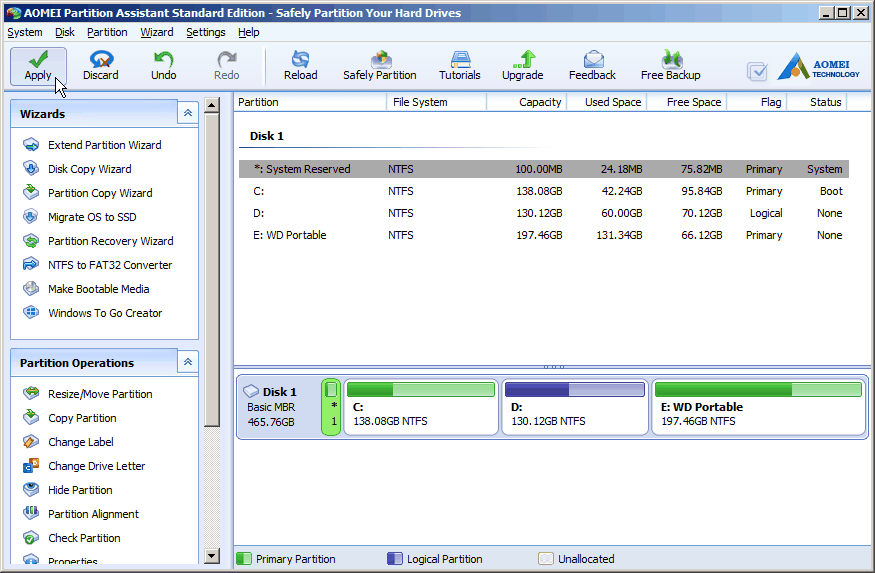Click Logical Partition legend swatch
875x573 pixels.
[x=395, y=559]
